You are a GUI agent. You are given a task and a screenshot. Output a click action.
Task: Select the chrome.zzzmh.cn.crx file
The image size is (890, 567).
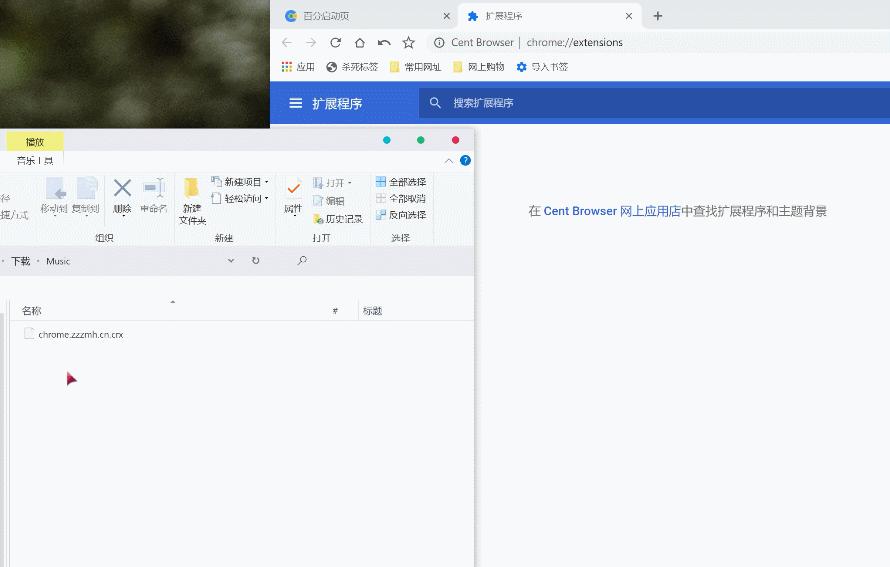pos(74,334)
